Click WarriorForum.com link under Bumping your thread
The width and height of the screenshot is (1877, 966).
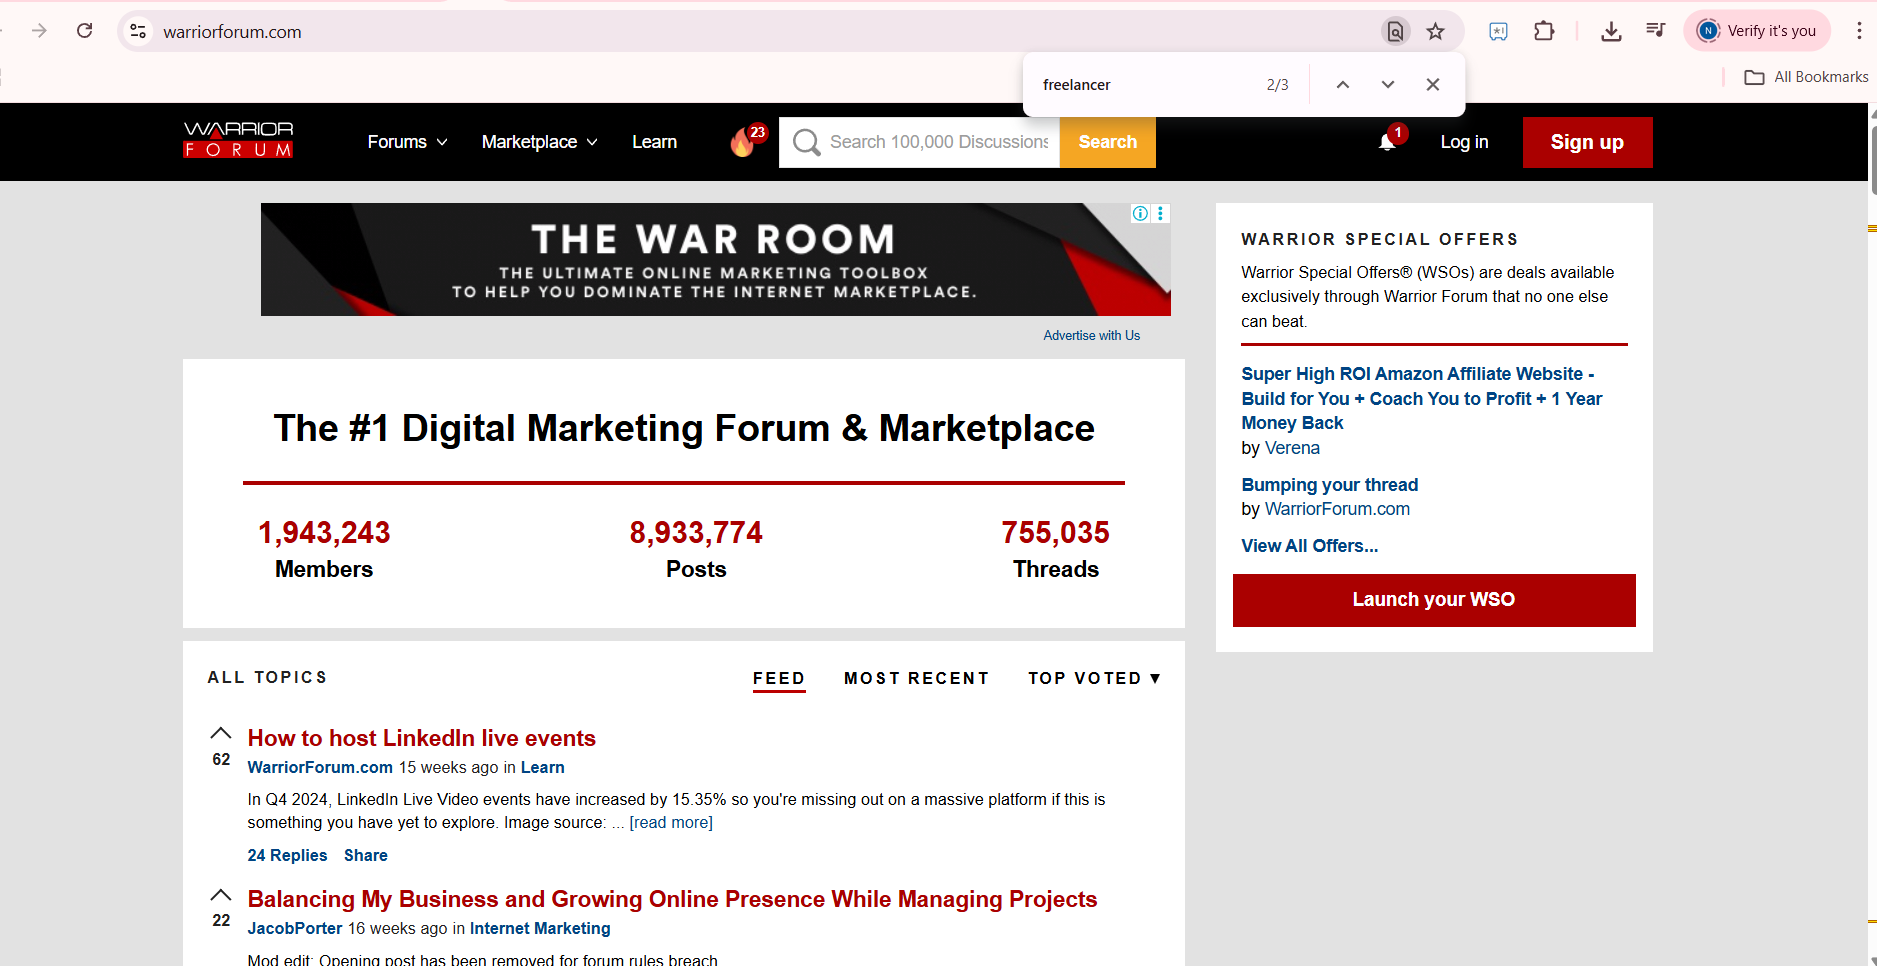[x=1337, y=509]
